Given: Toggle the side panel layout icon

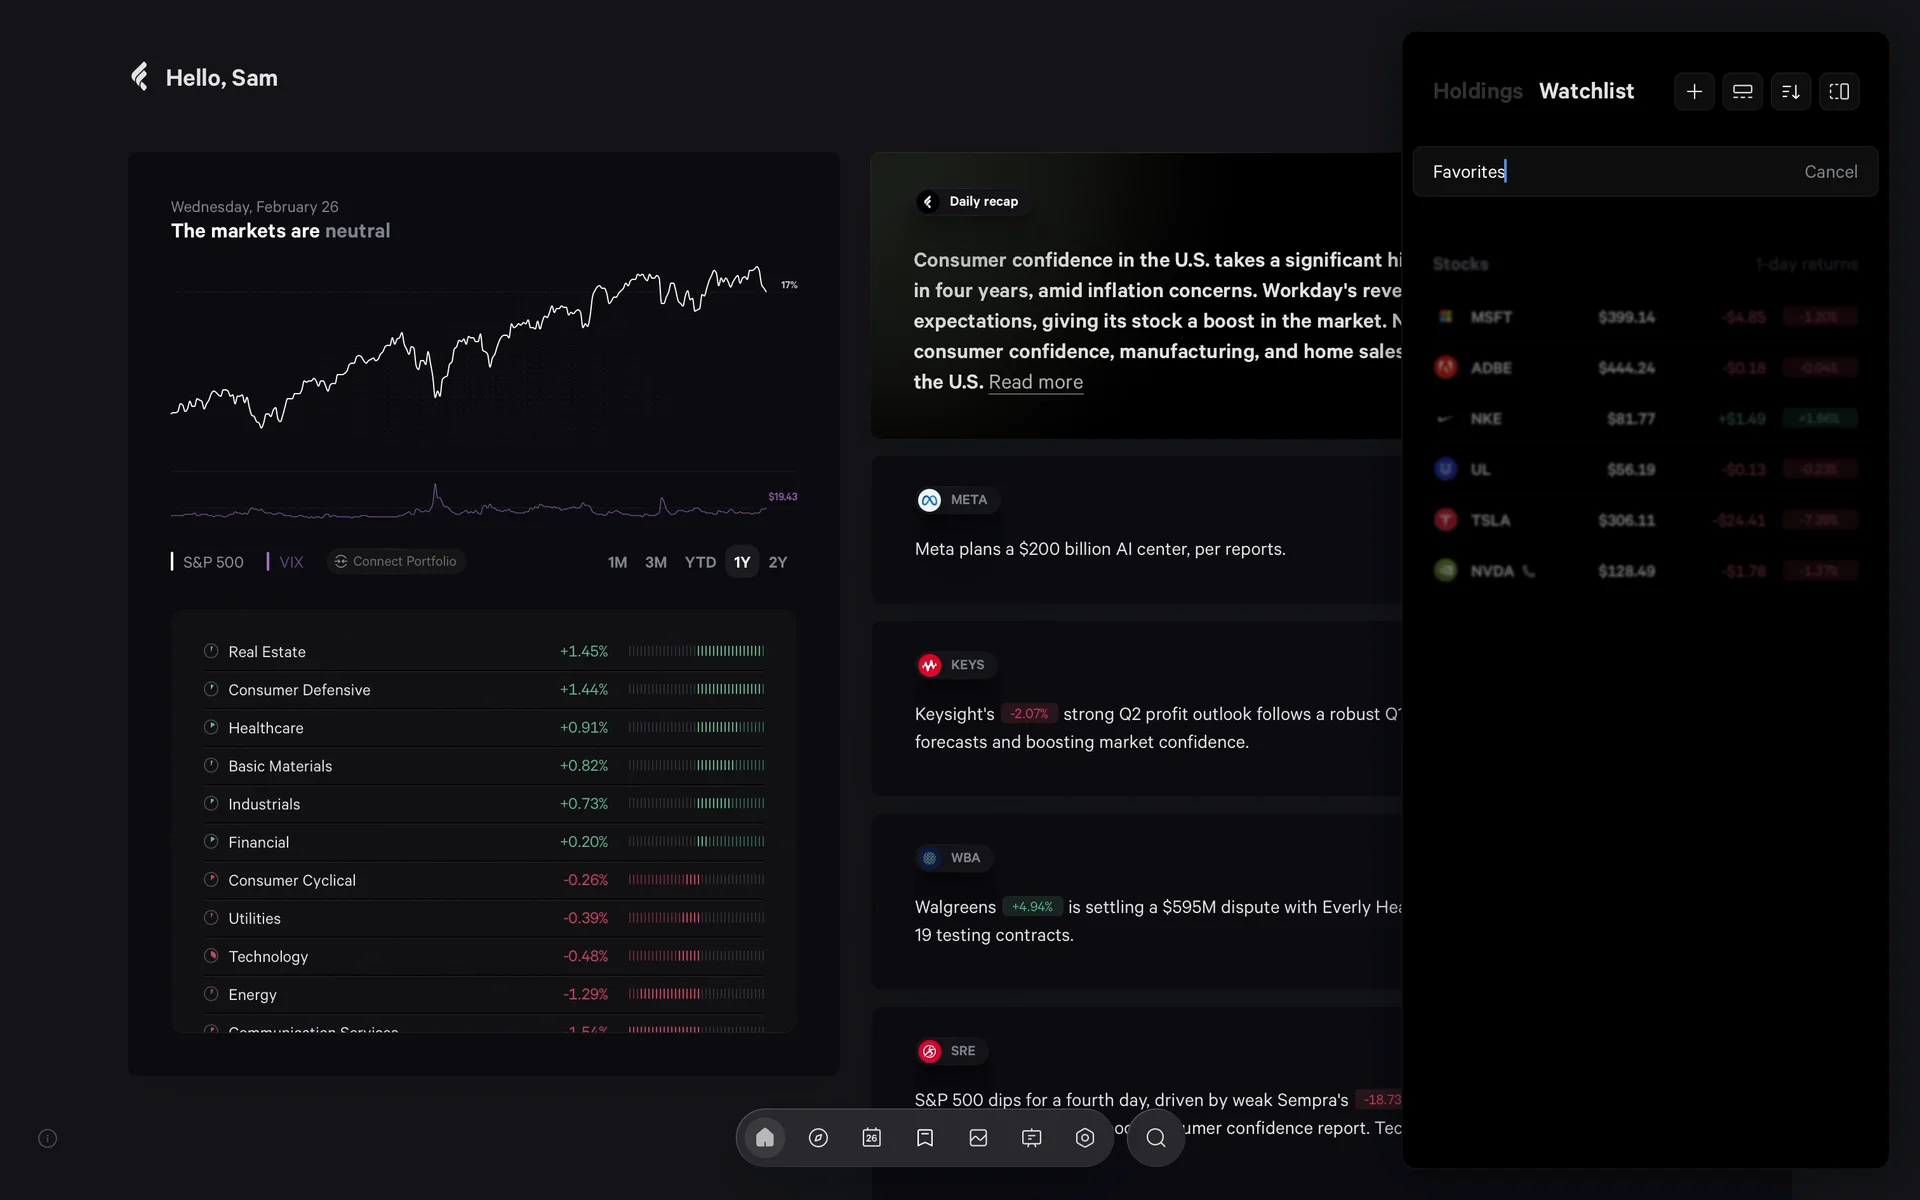Looking at the screenshot, I should pyautogui.click(x=1838, y=91).
